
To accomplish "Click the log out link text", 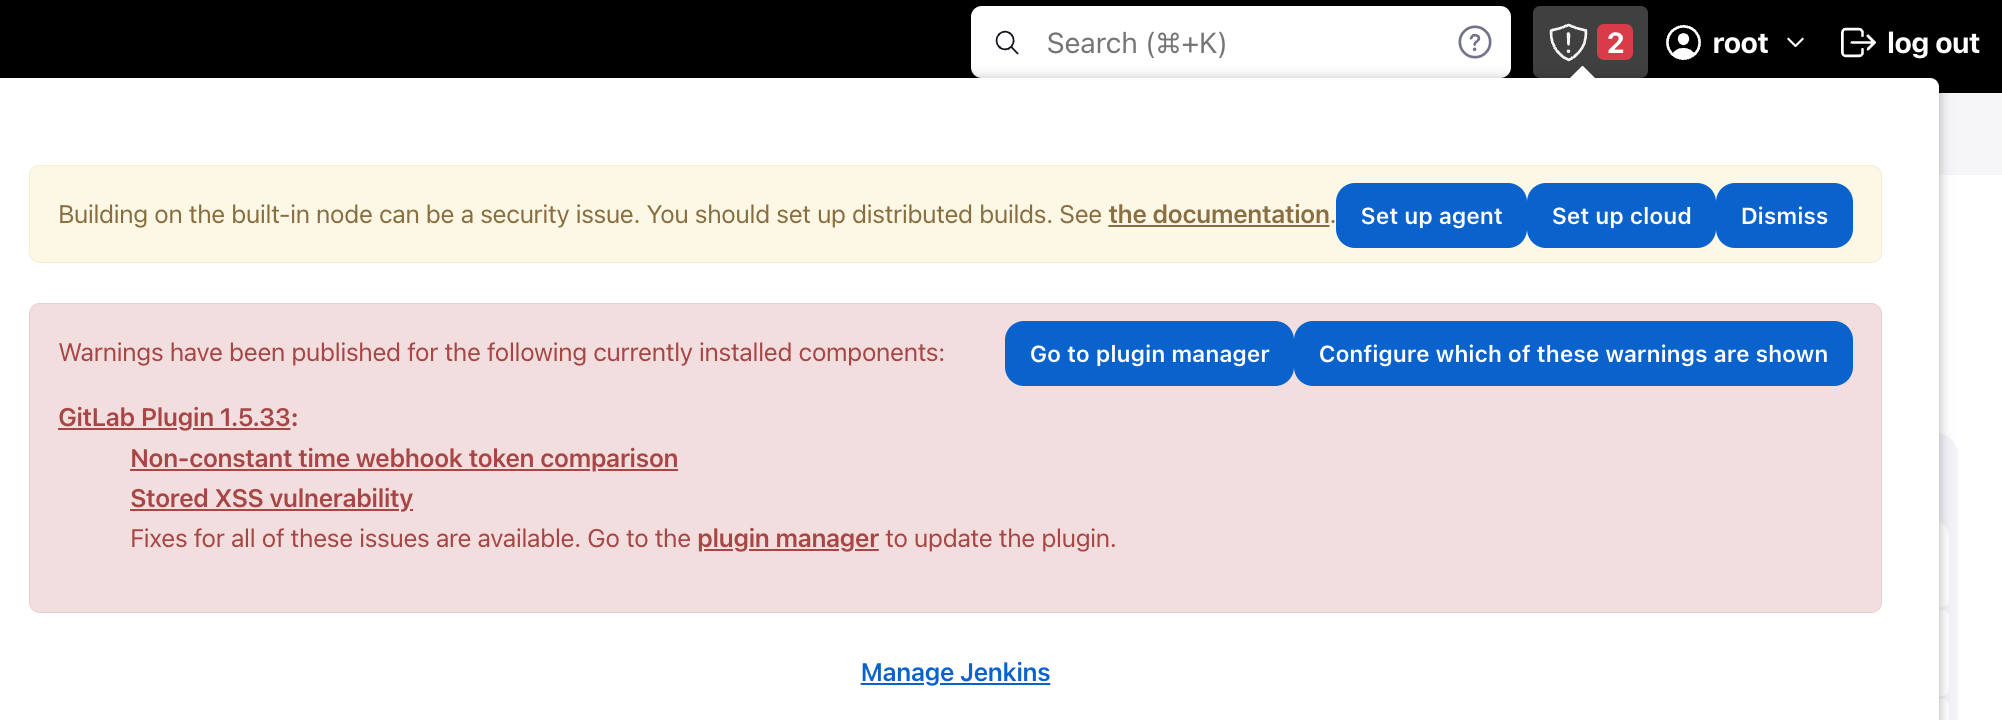I will point(1932,43).
